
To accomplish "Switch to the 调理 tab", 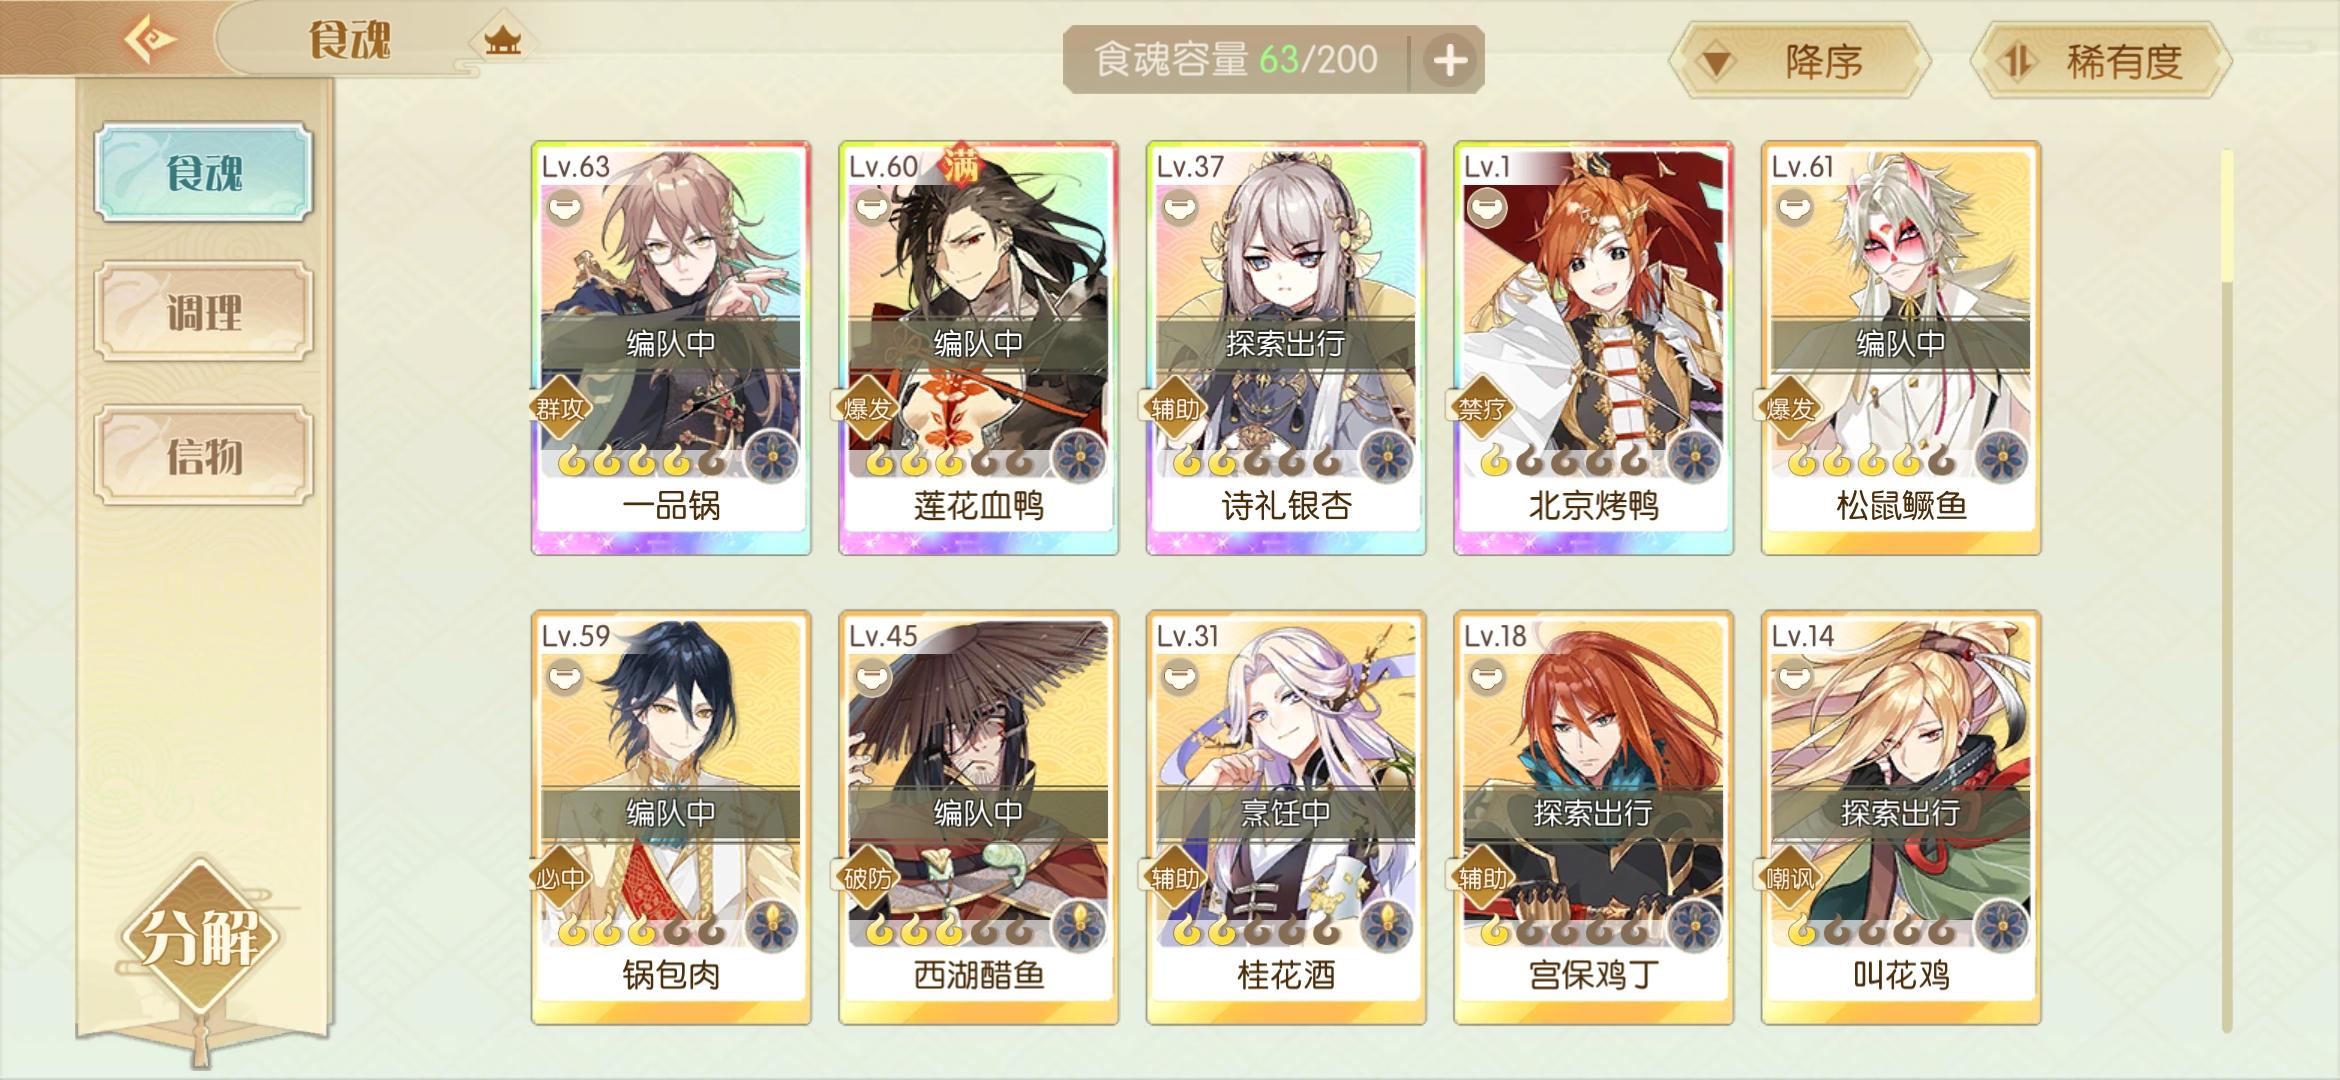I will (204, 312).
